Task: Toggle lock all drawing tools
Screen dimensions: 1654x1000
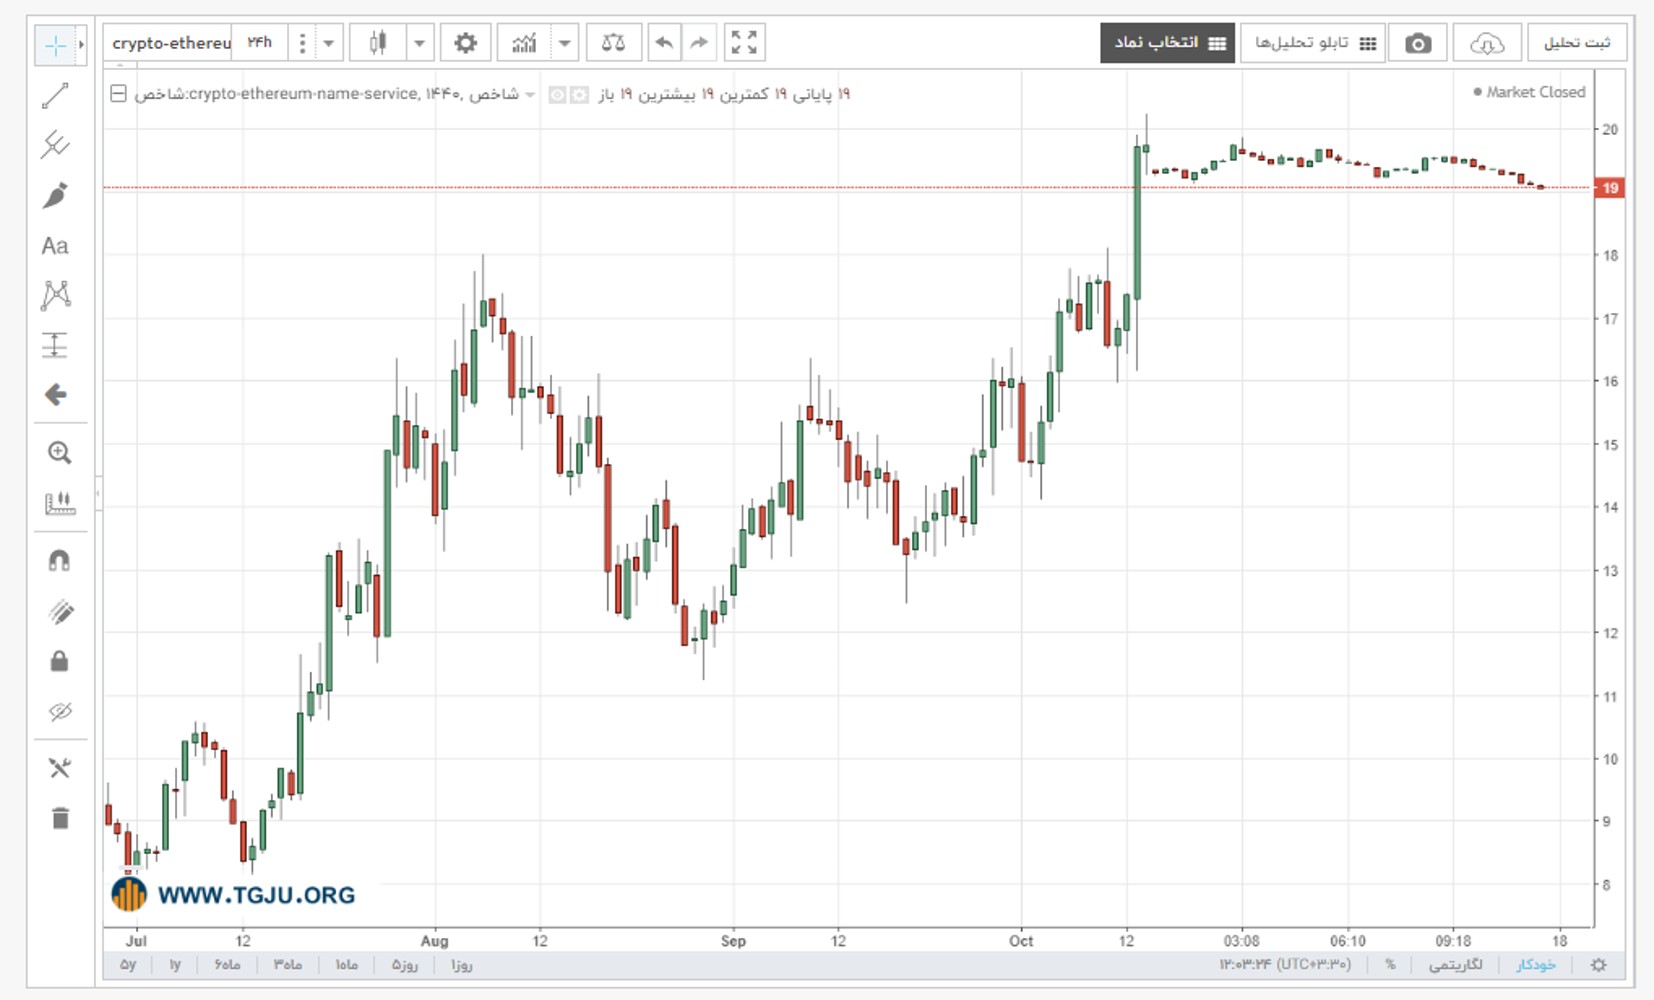Action: point(59,661)
